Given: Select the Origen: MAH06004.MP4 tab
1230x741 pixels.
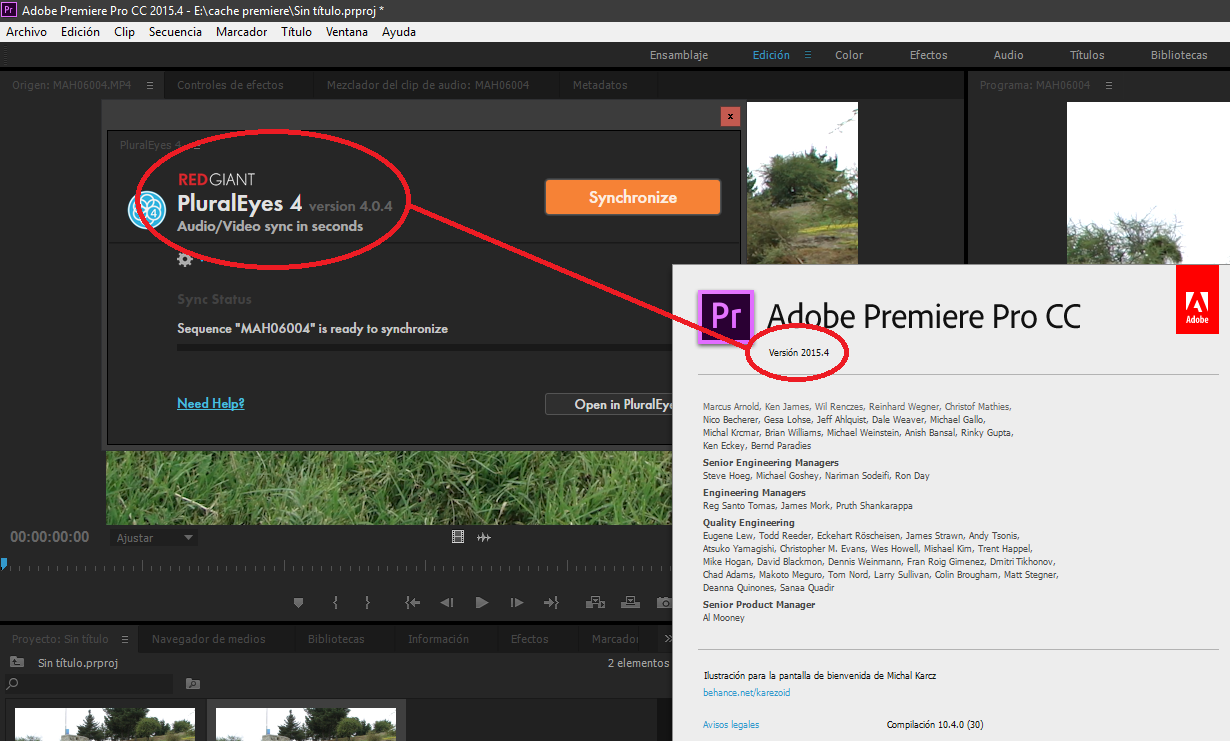Looking at the screenshot, I should (x=72, y=85).
